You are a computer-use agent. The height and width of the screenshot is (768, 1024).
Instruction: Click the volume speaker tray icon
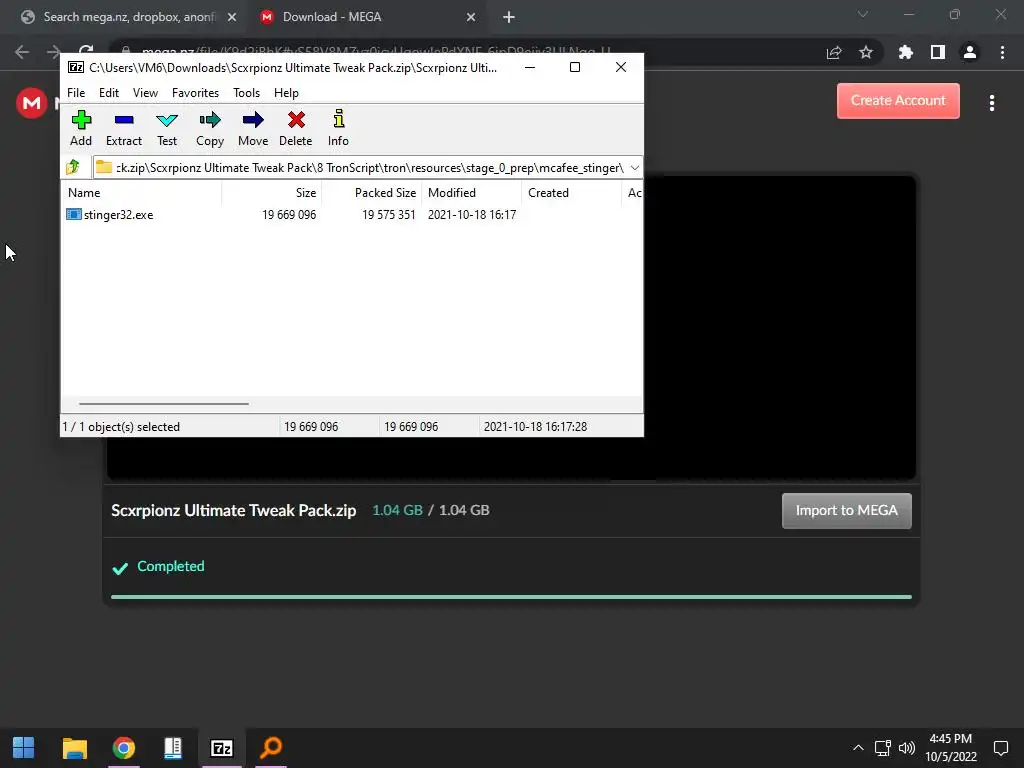click(x=906, y=748)
